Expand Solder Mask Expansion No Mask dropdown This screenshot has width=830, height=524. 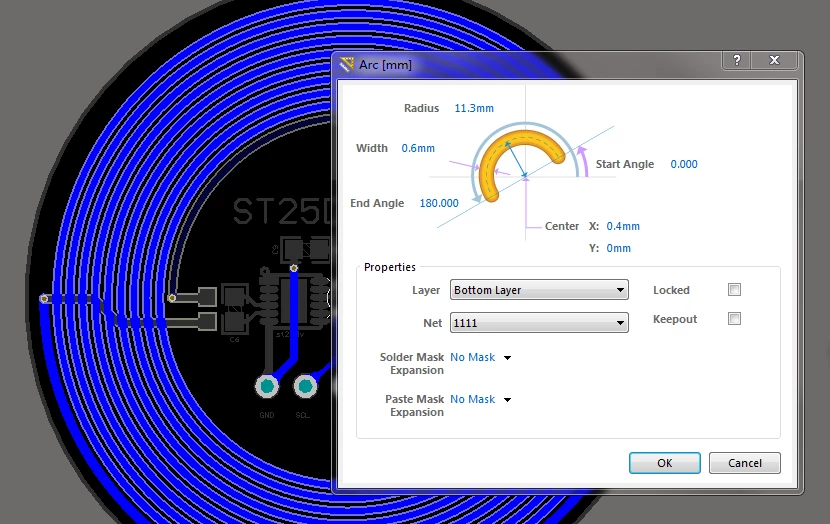coord(507,358)
